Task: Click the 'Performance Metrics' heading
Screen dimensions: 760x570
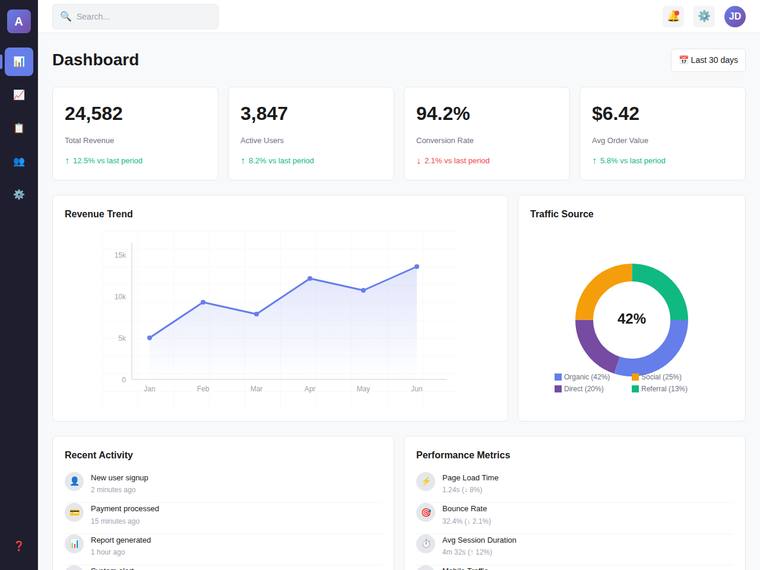Action: coord(463,455)
